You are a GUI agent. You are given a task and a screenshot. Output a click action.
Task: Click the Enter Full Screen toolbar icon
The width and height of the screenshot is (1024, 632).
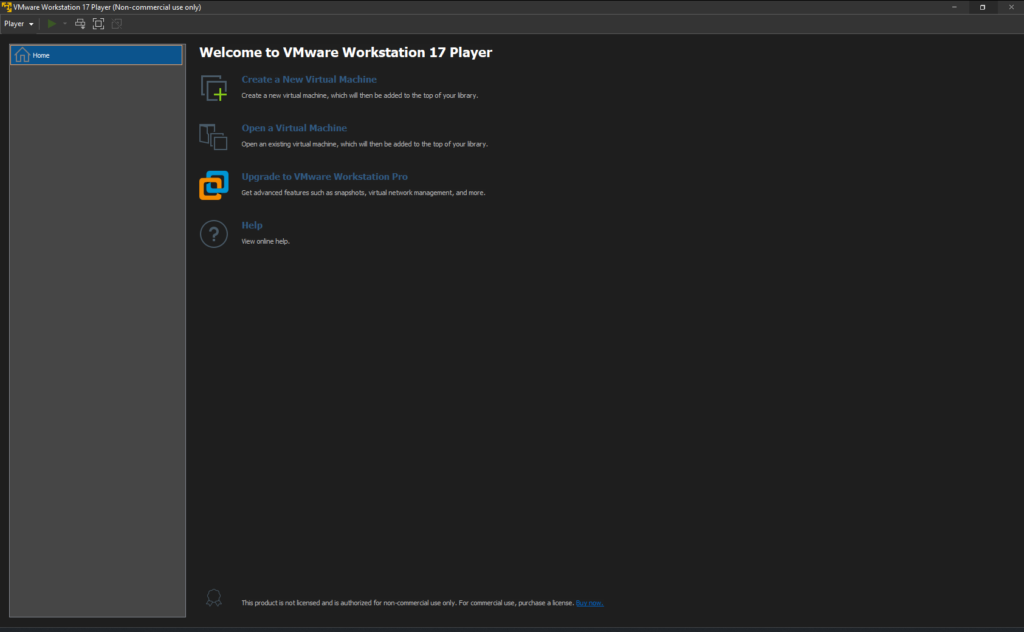[97, 23]
